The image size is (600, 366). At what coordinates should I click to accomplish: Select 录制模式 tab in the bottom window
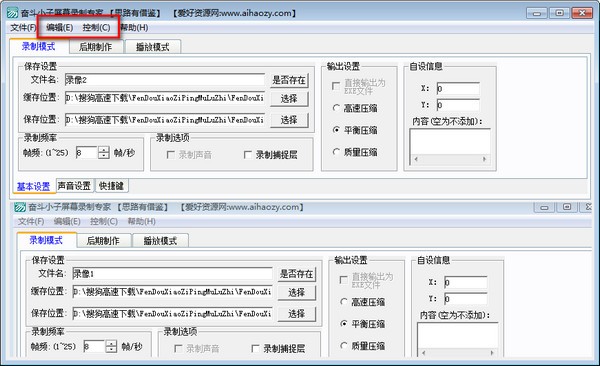pyautogui.click(x=46, y=240)
